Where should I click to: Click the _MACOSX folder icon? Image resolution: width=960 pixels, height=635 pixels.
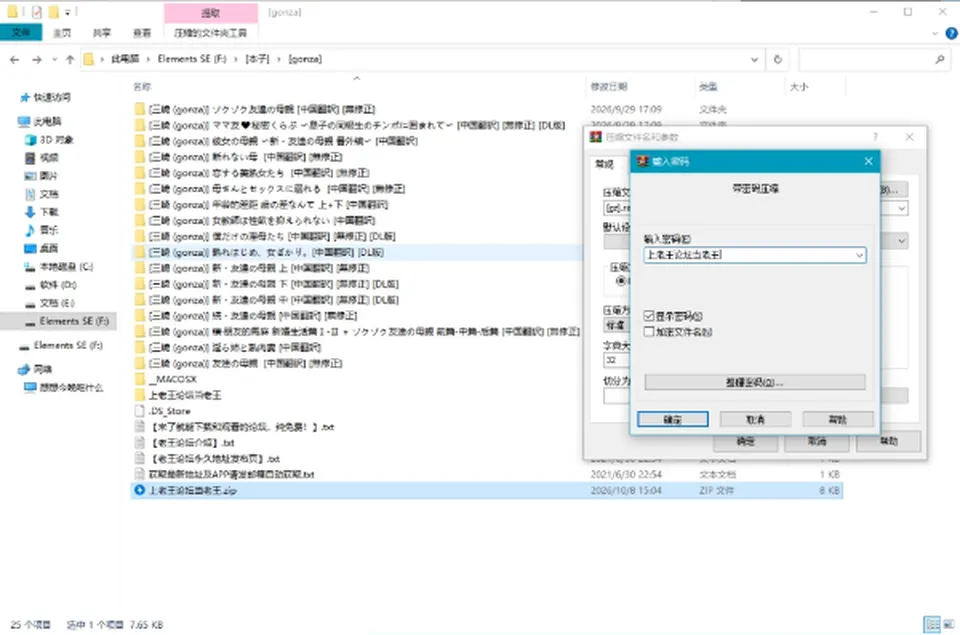140,379
